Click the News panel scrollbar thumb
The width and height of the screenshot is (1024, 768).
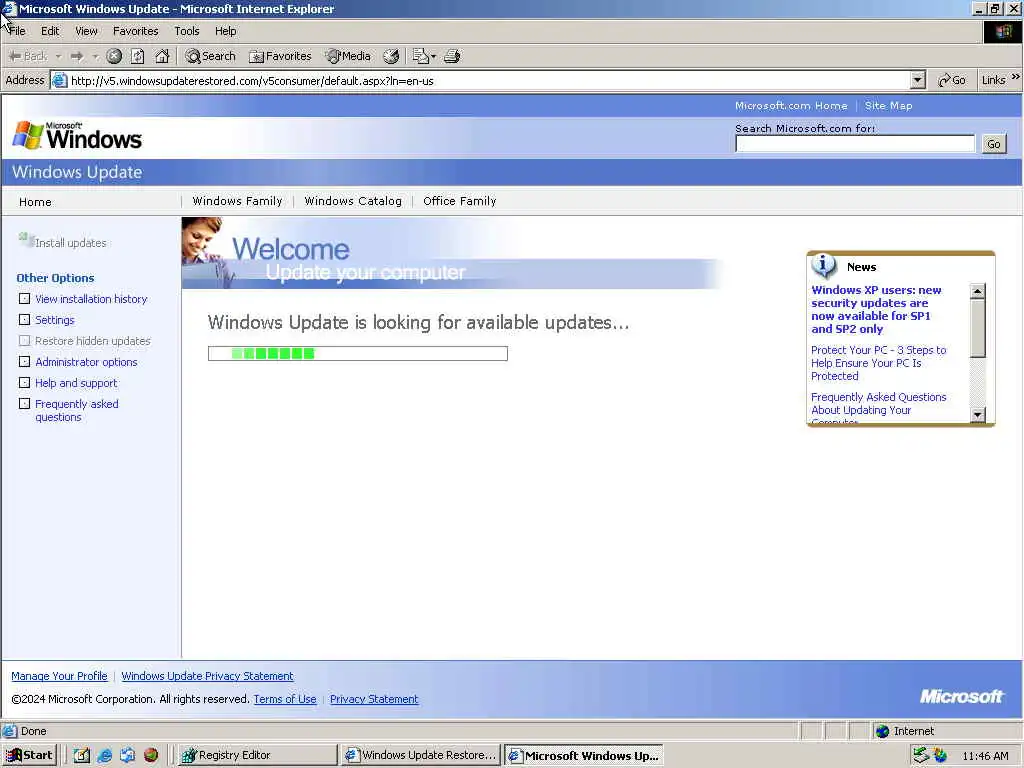tap(978, 328)
